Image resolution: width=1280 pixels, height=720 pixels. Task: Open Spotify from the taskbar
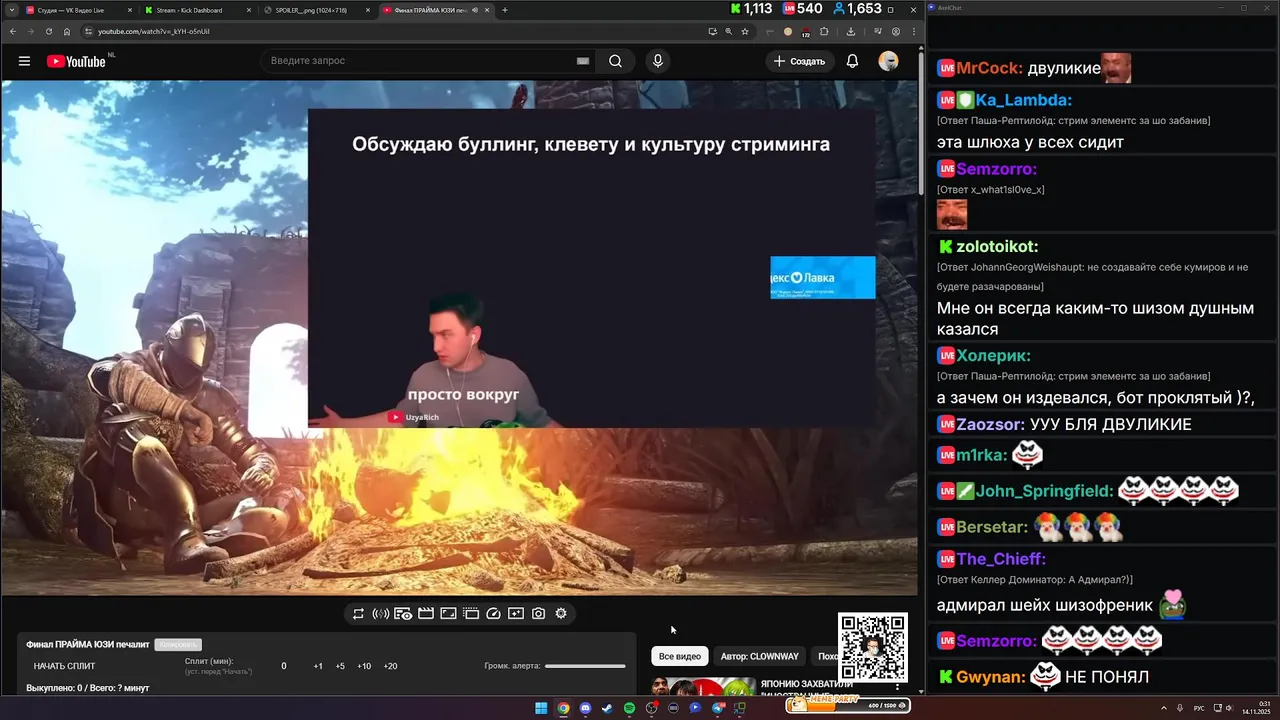pos(629,708)
